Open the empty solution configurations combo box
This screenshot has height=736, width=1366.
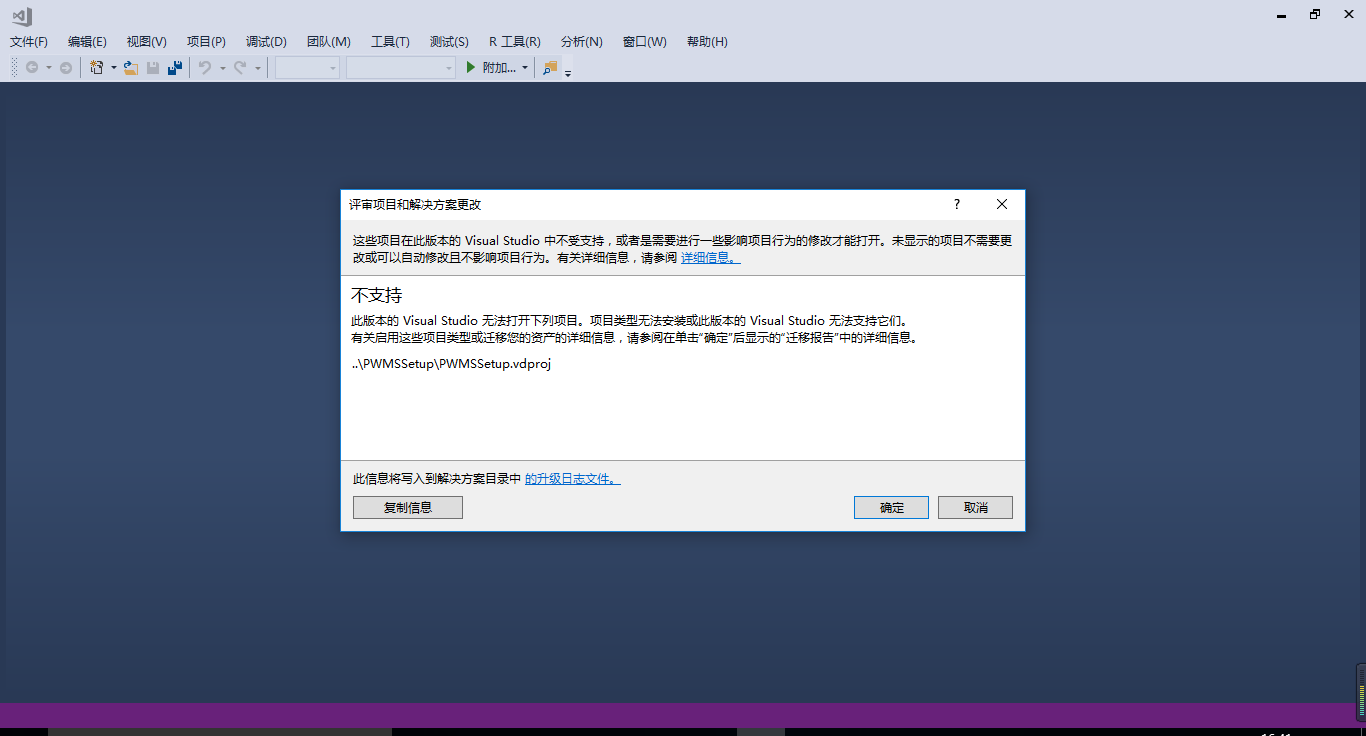[x=308, y=68]
